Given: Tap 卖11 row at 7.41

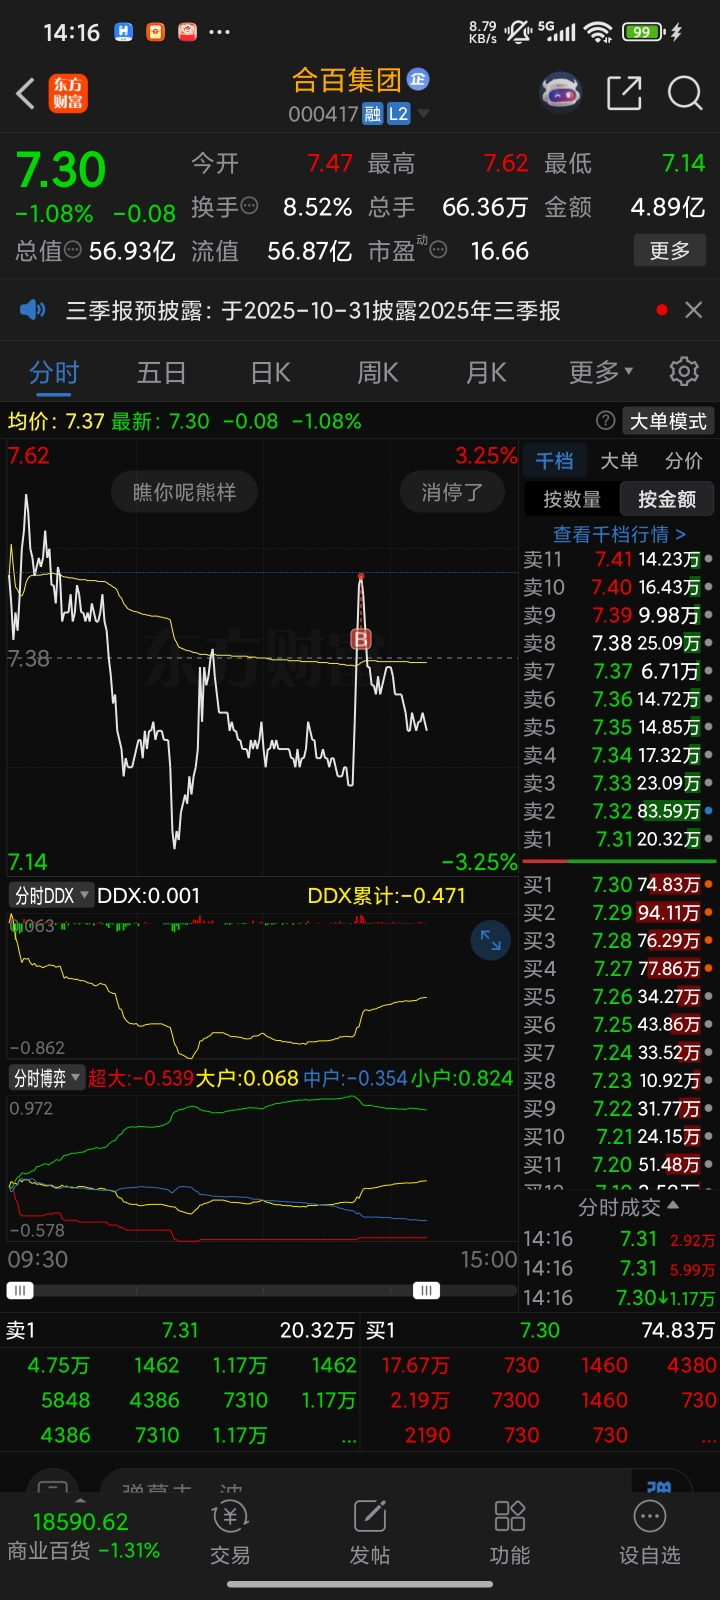Looking at the screenshot, I should coord(619,559).
